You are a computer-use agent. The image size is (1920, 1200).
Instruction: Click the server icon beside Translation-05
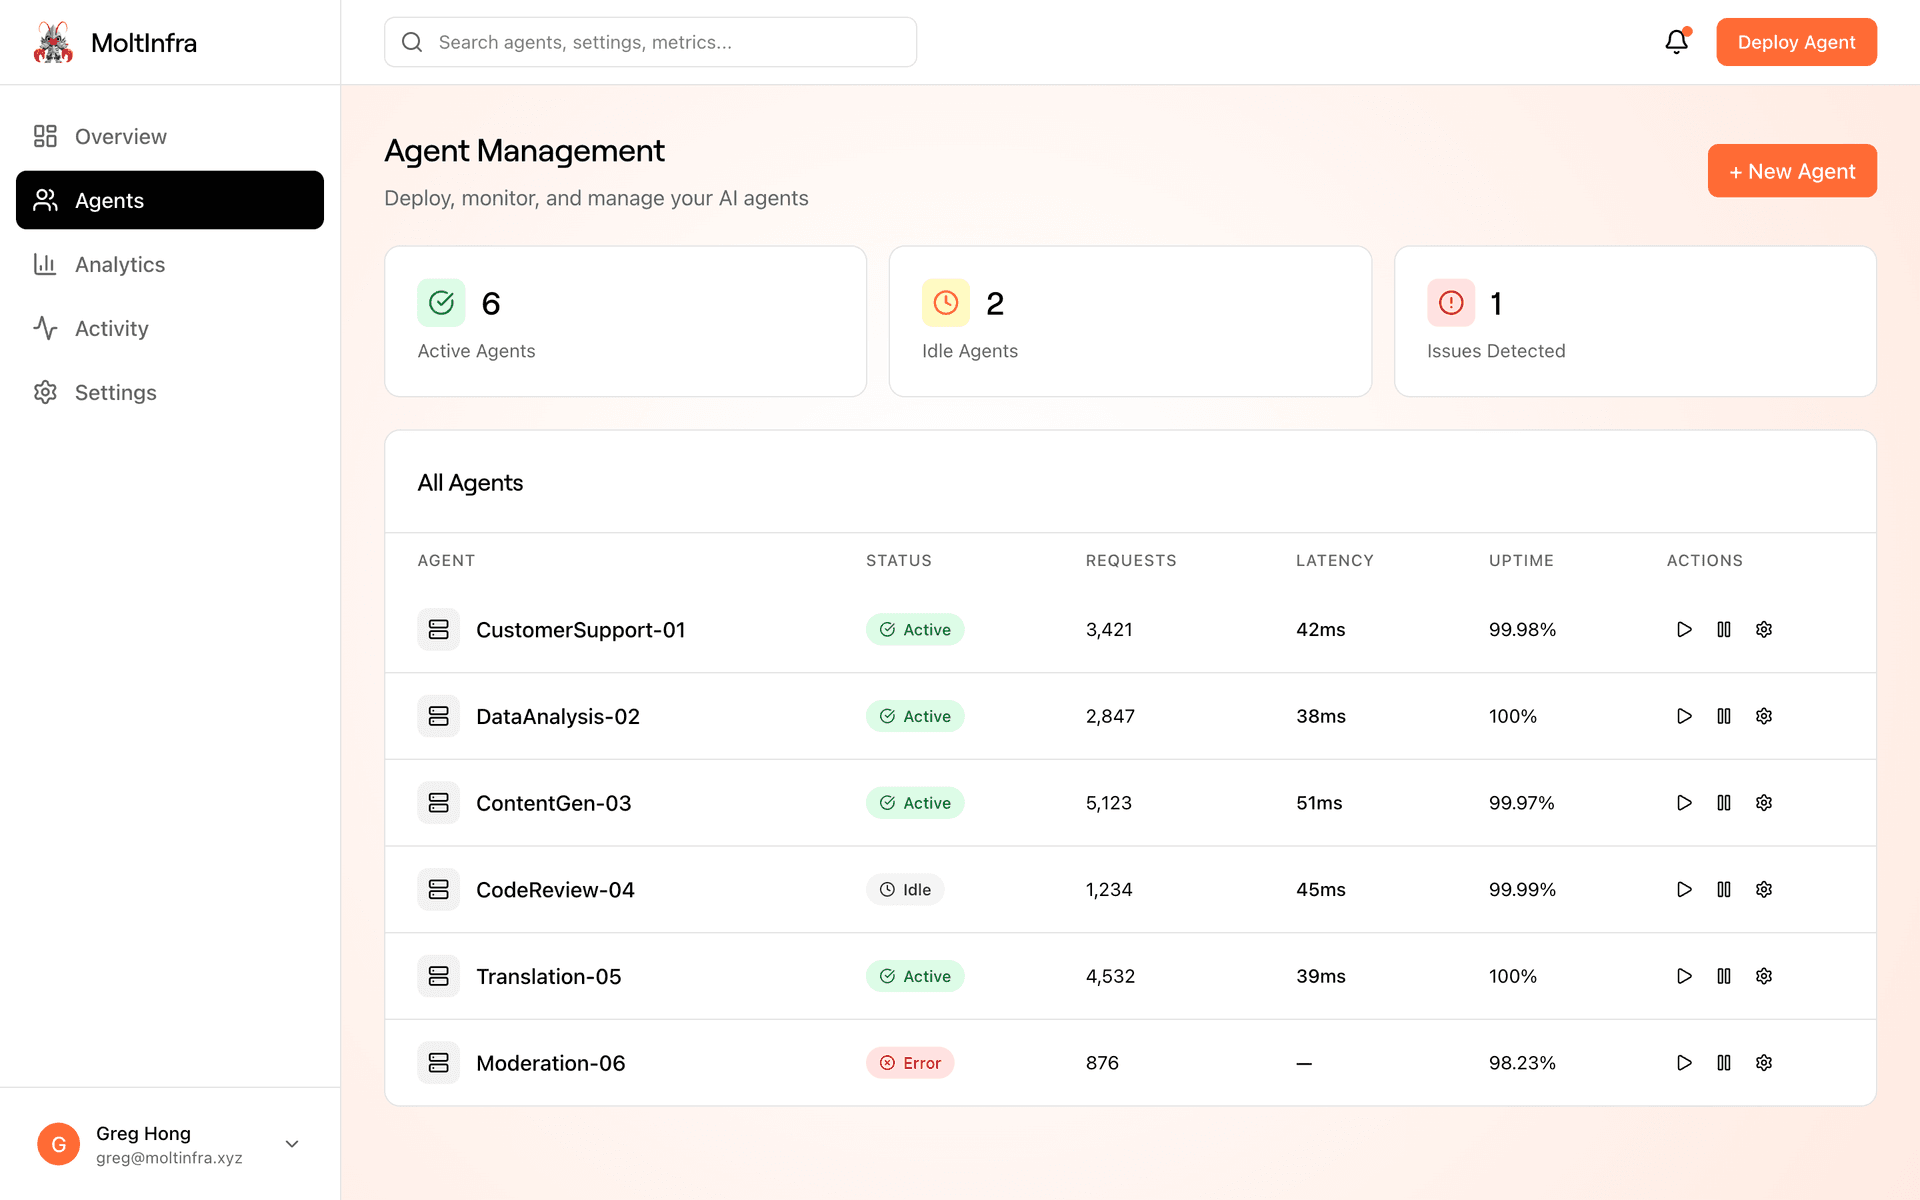click(x=438, y=976)
